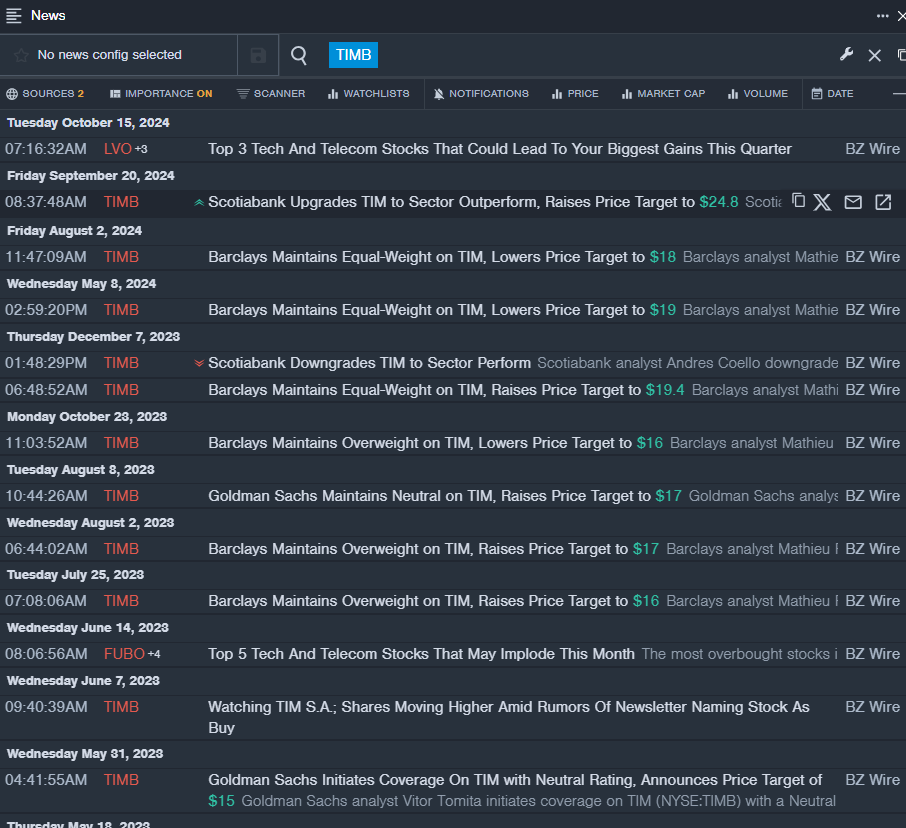This screenshot has height=828, width=906.
Task: Click the search magnifier icon
Action: [299, 55]
